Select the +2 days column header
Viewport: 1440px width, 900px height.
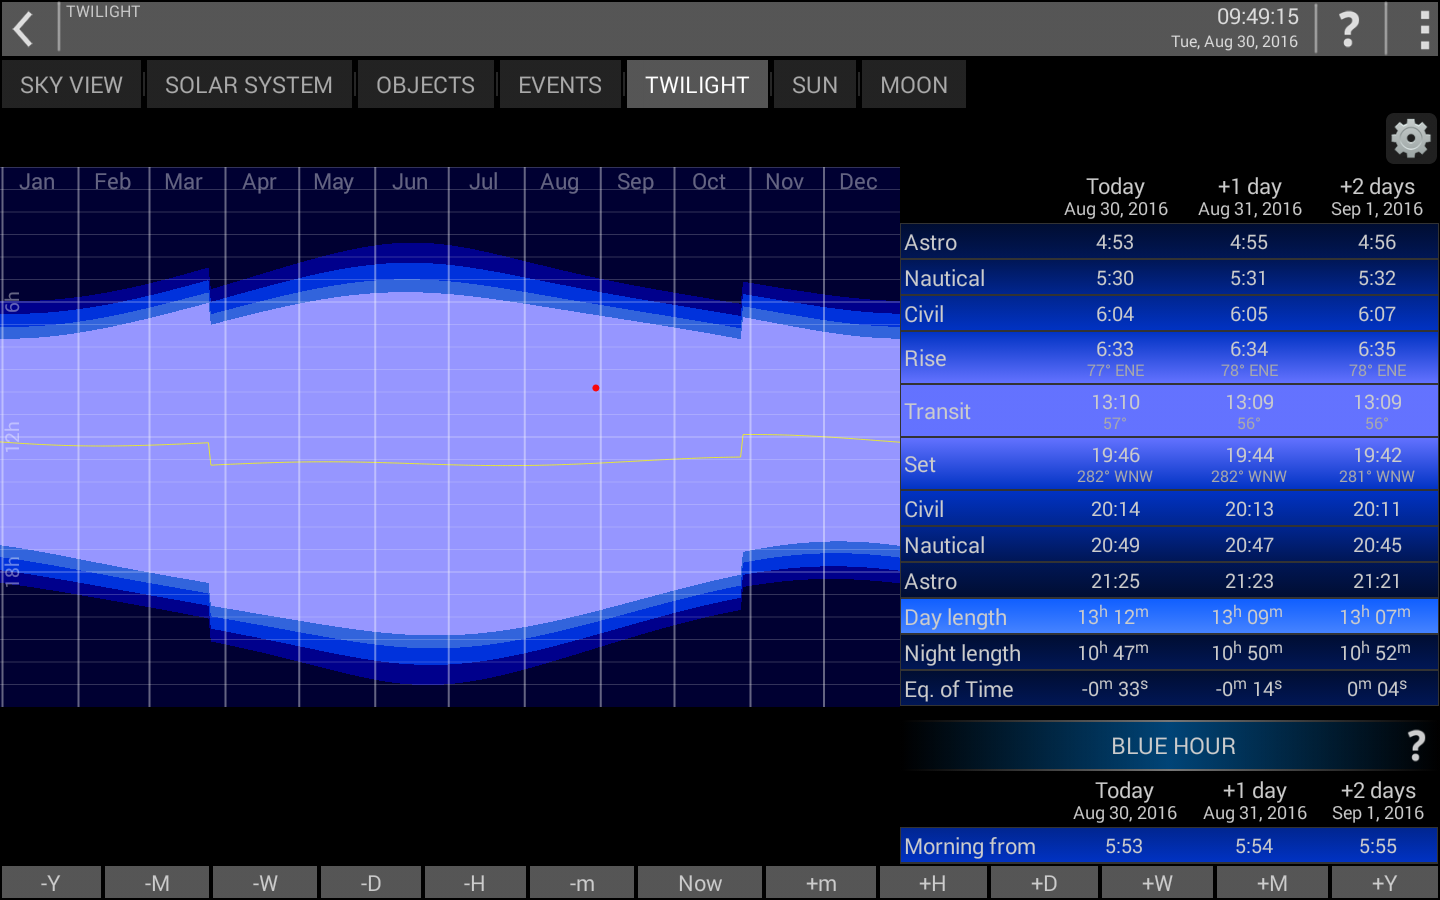1377,197
